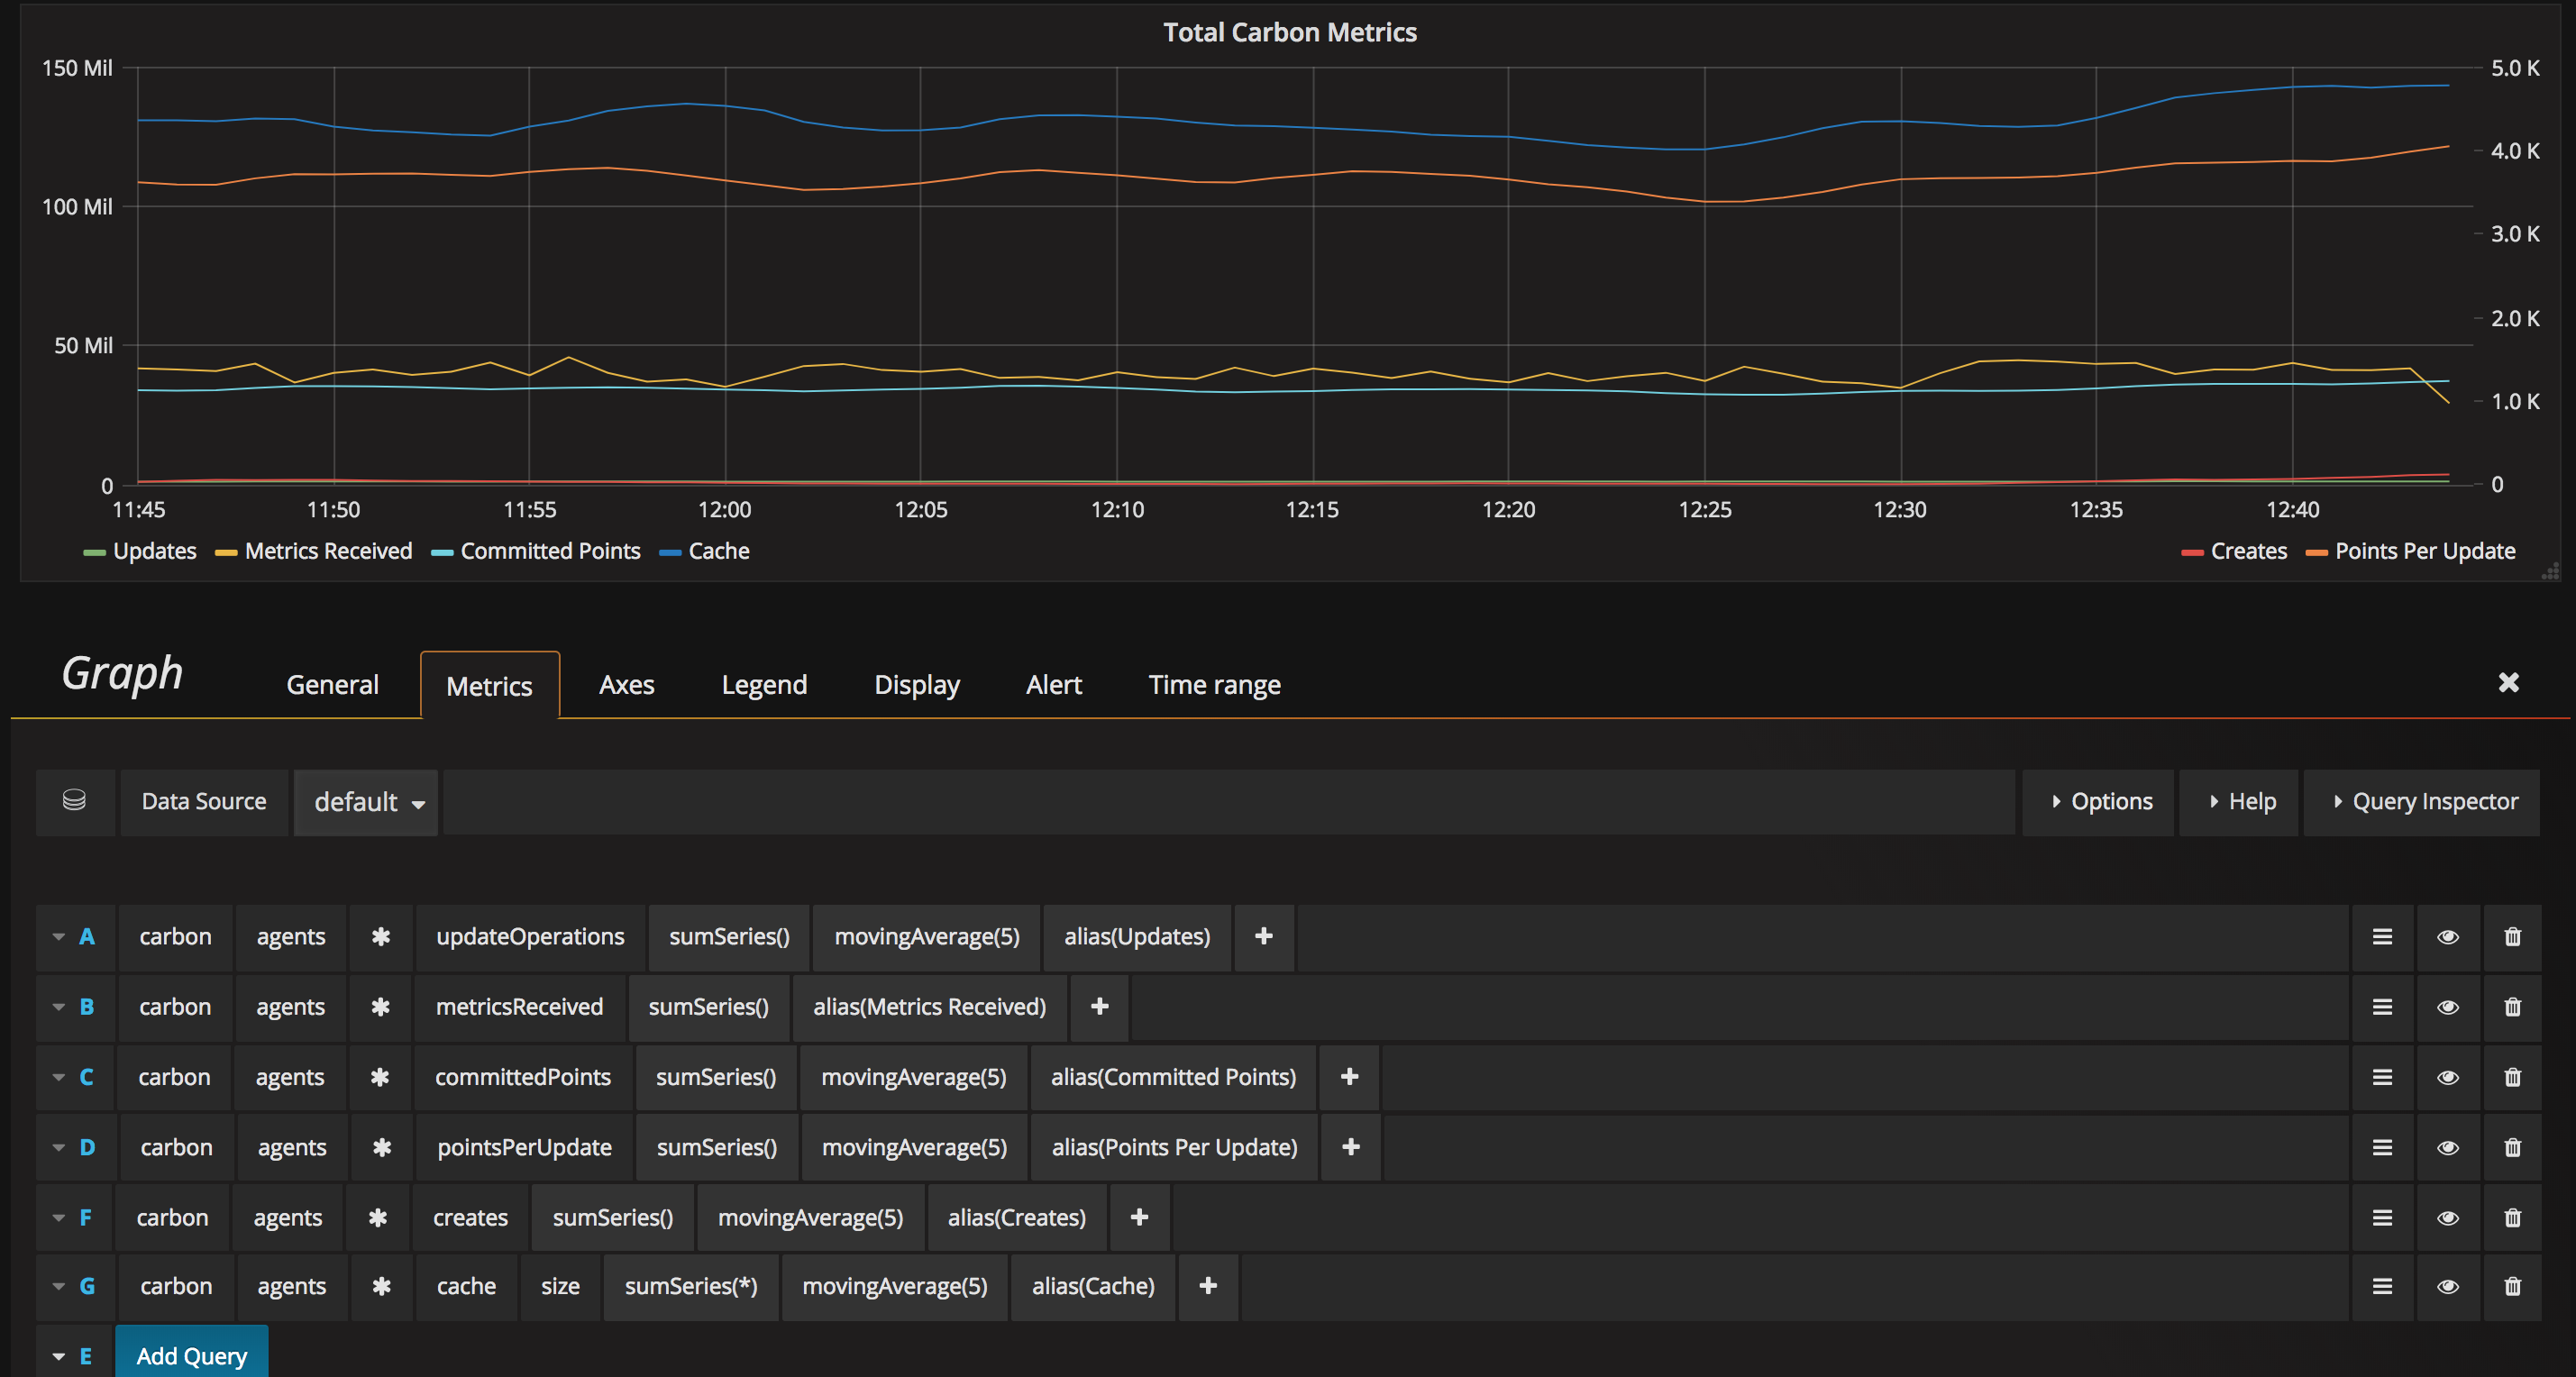
Task: Click the Total Carbon Metrics panel title
Action: coord(1289,32)
